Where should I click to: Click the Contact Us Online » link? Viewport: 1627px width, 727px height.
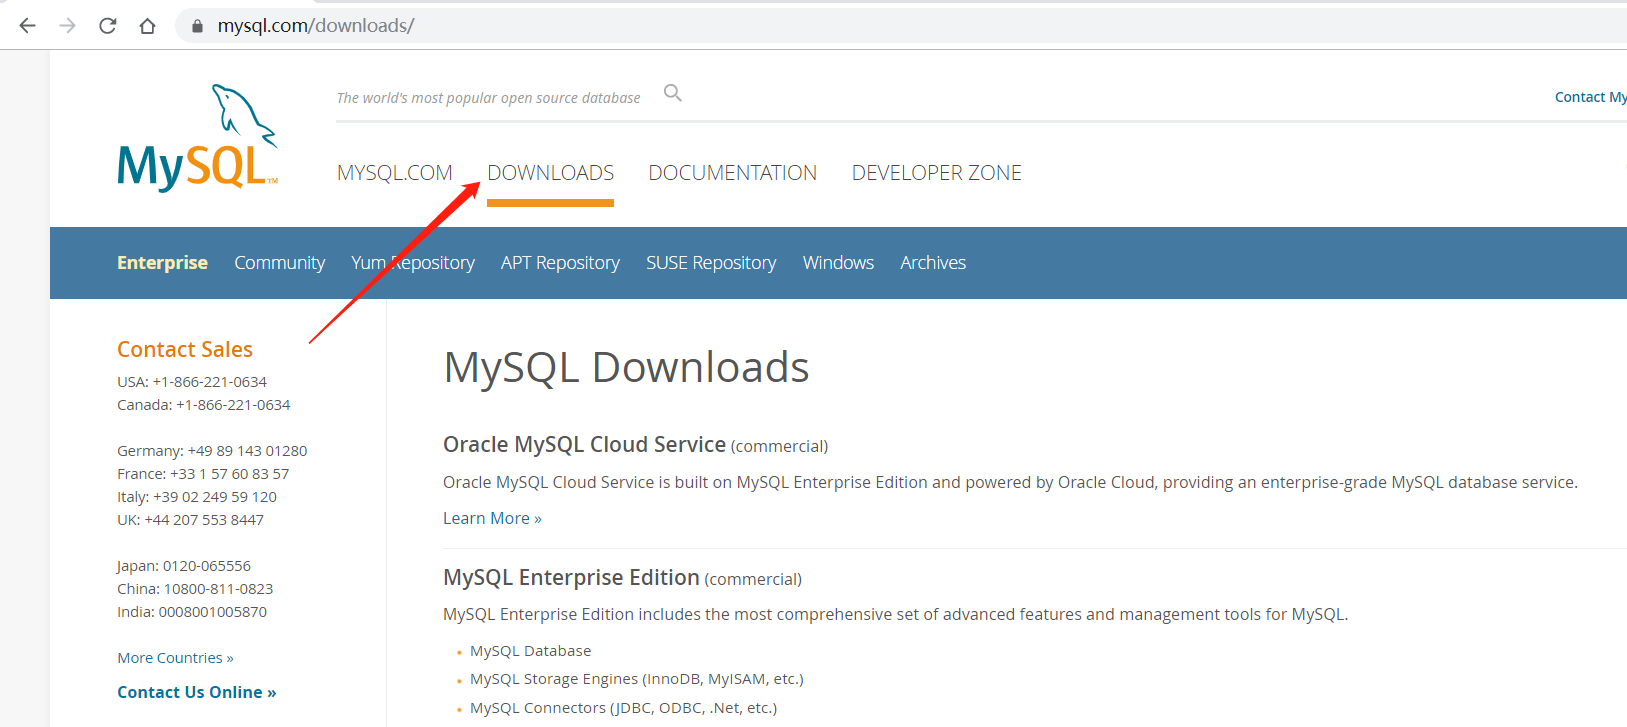click(196, 692)
